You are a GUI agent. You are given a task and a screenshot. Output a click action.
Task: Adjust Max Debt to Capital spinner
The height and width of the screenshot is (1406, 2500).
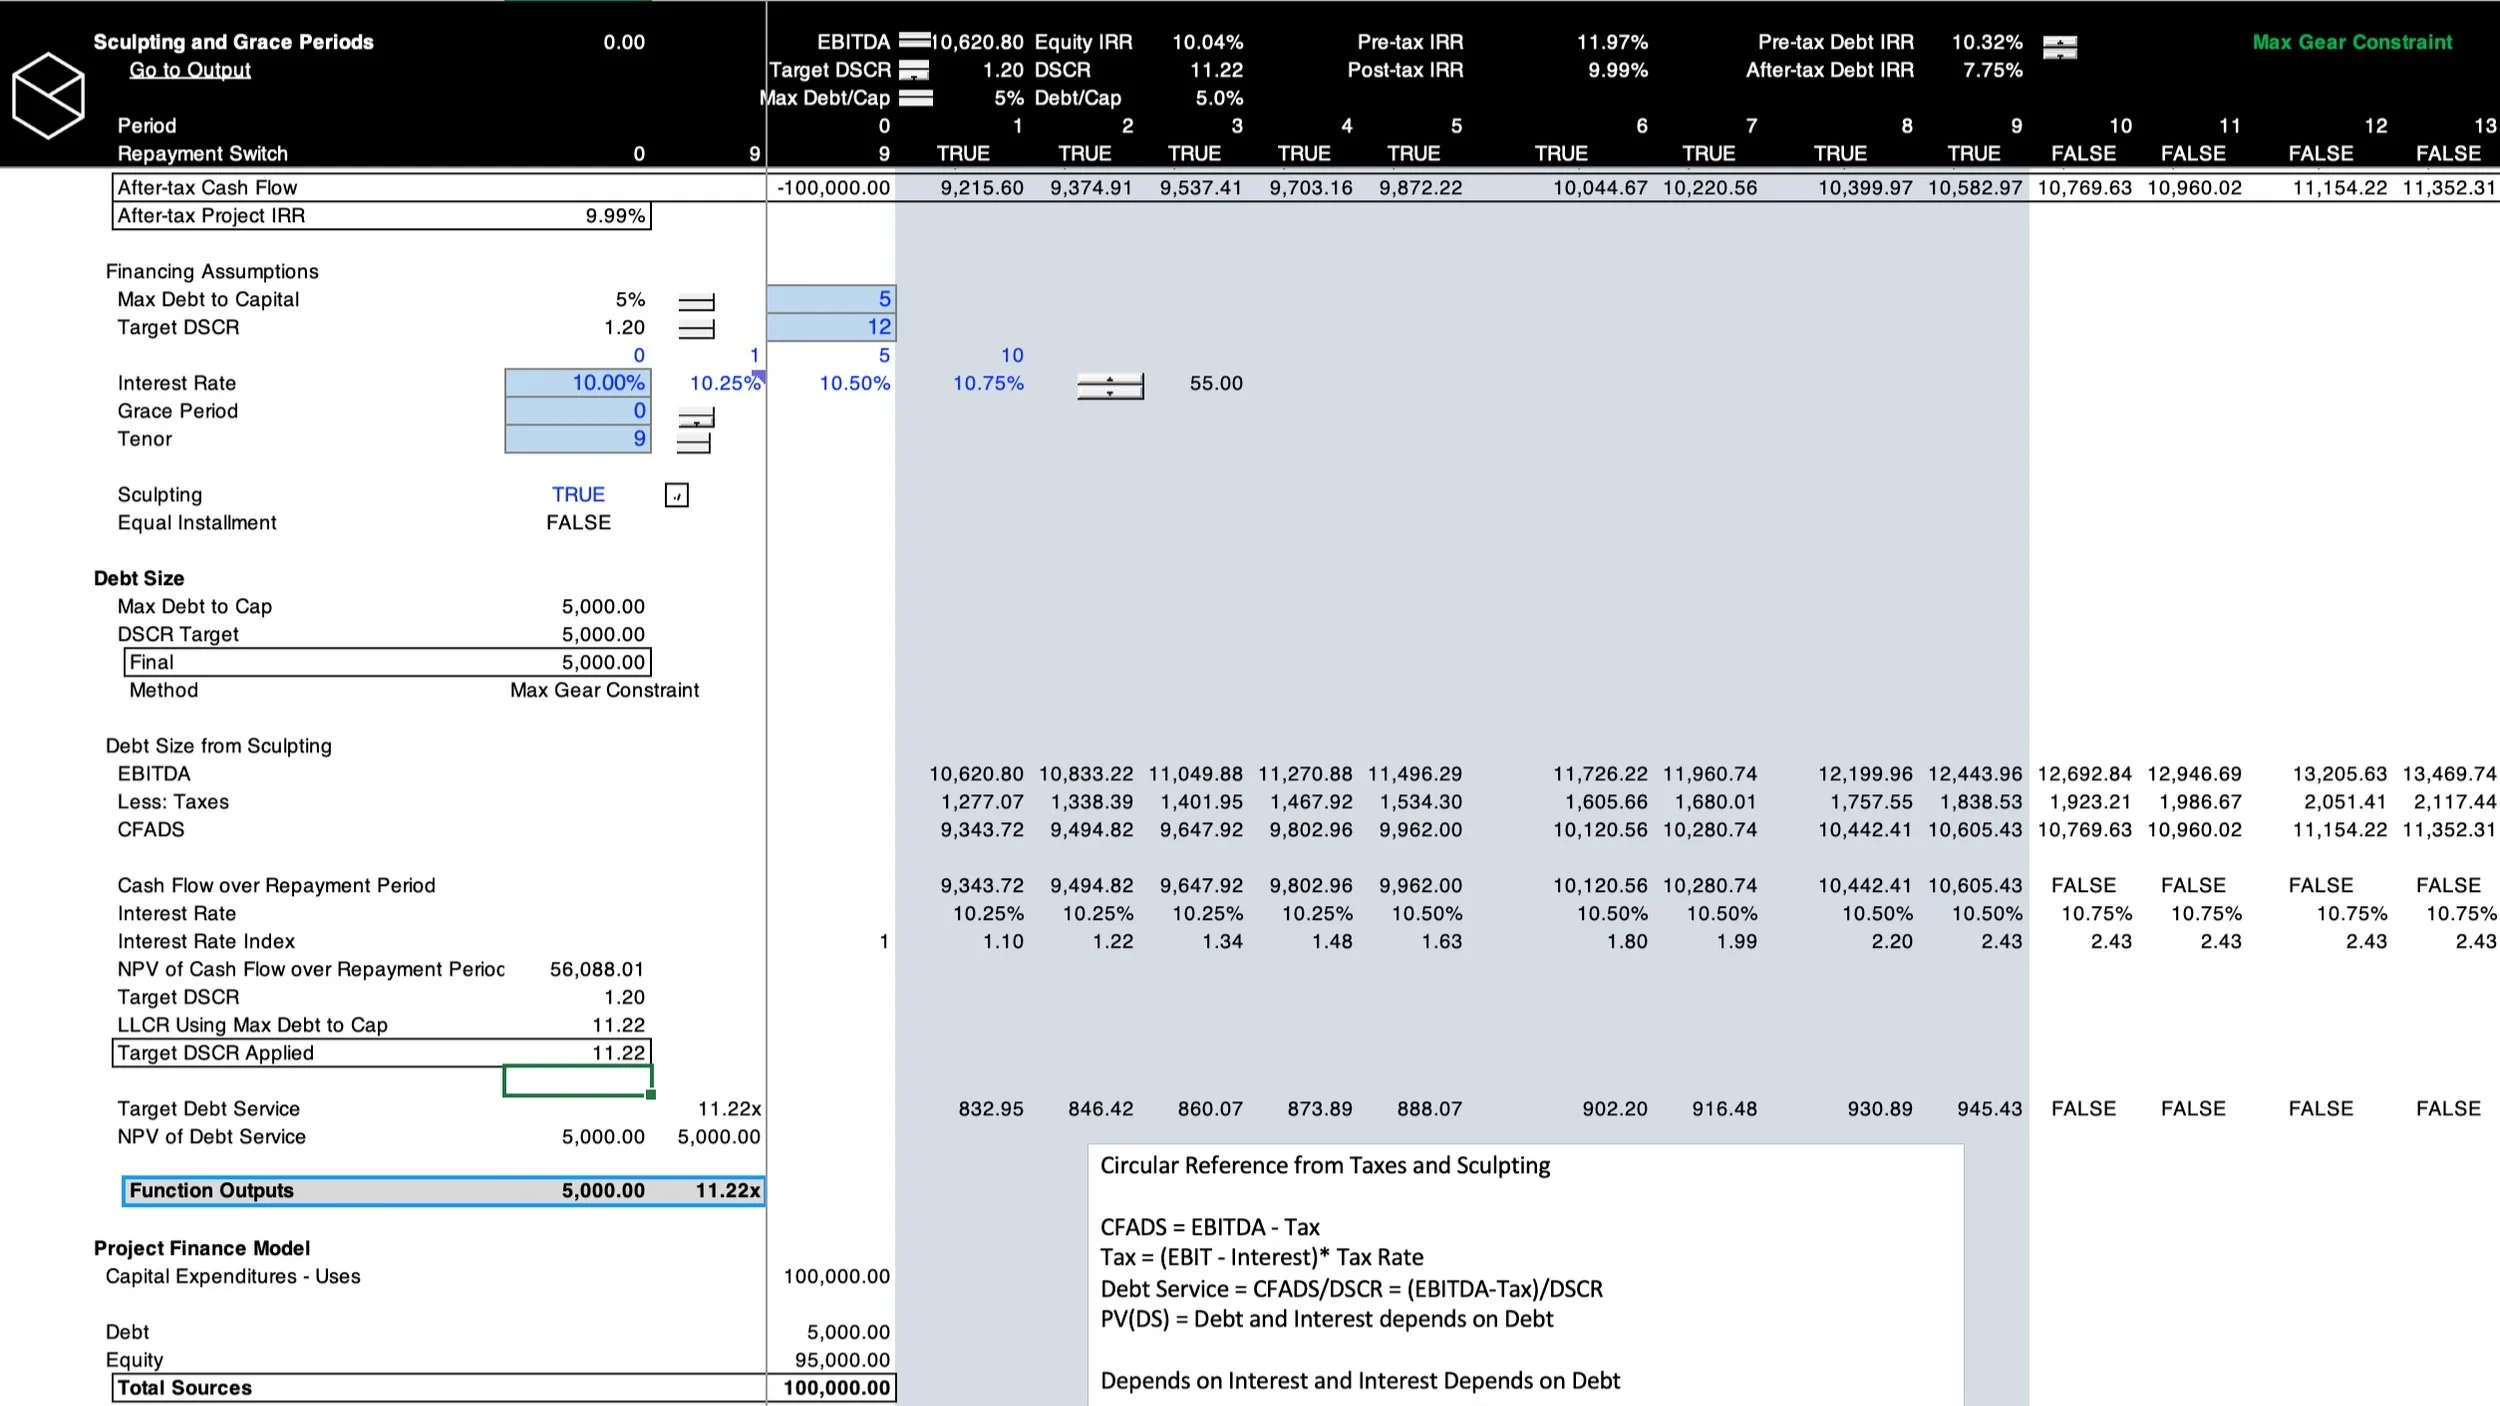point(696,302)
